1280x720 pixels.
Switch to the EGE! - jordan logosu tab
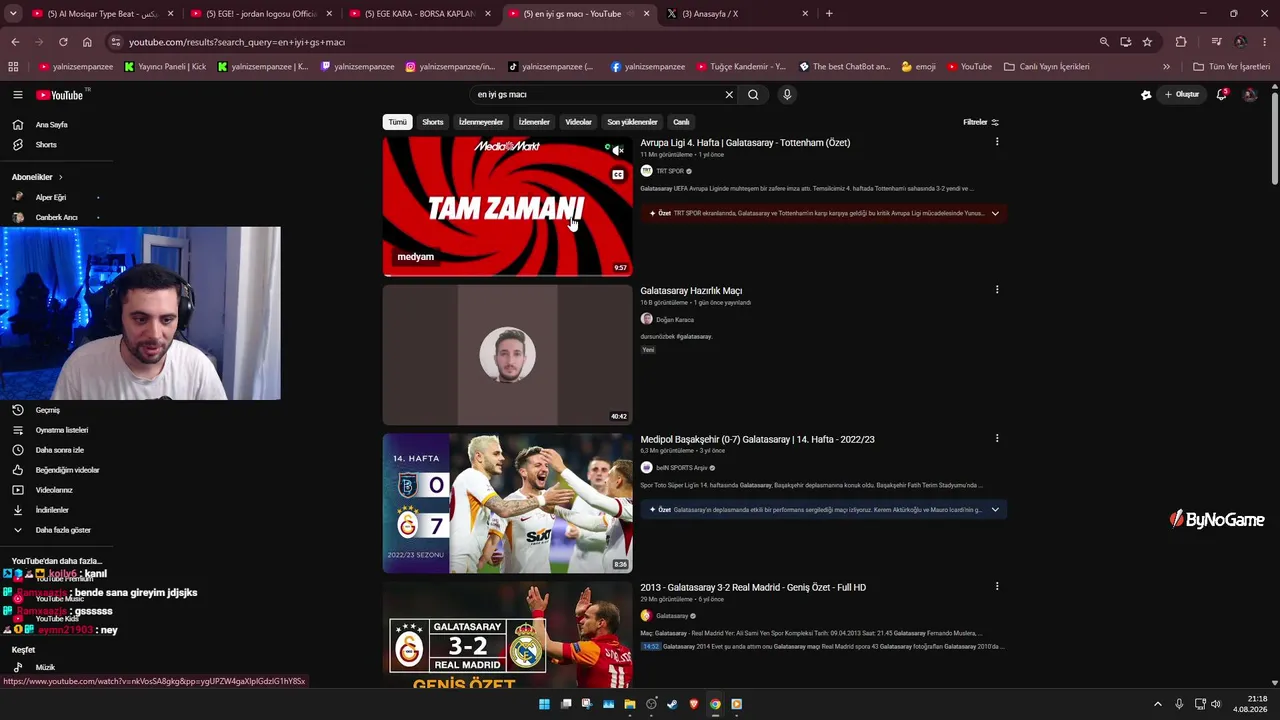[261, 14]
